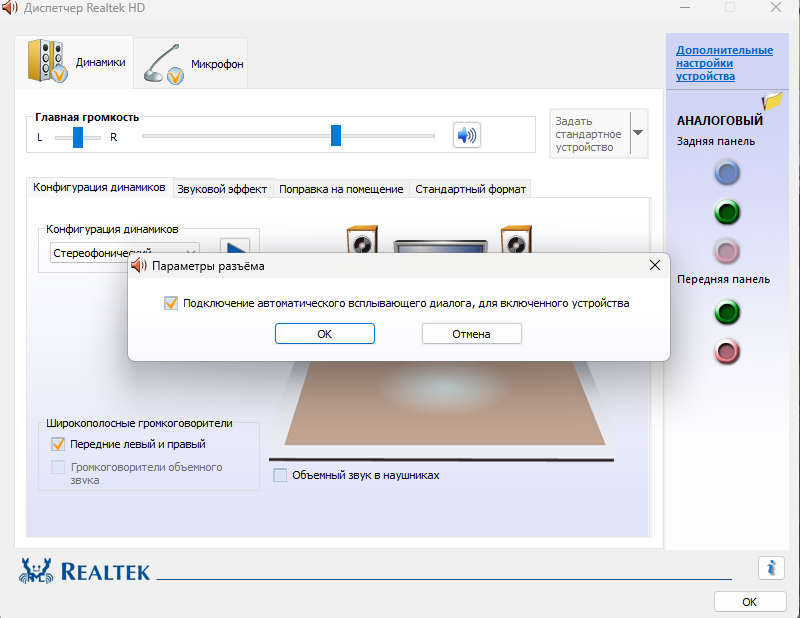This screenshot has width=800, height=618.
Task: Open the Стандартный формат tab
Action: coord(470,189)
